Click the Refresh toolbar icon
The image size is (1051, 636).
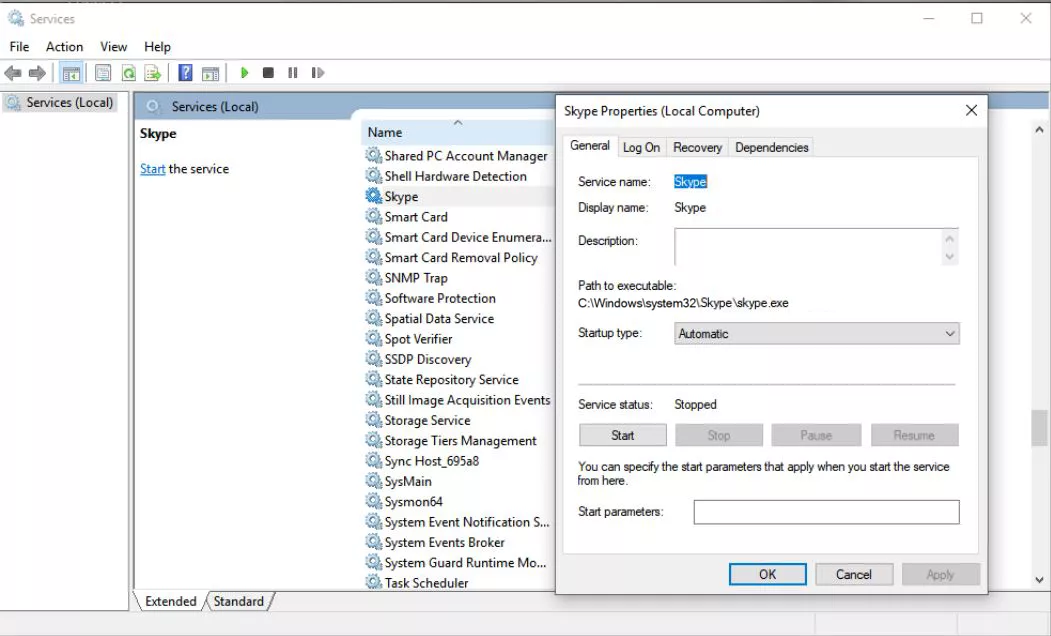(x=128, y=73)
